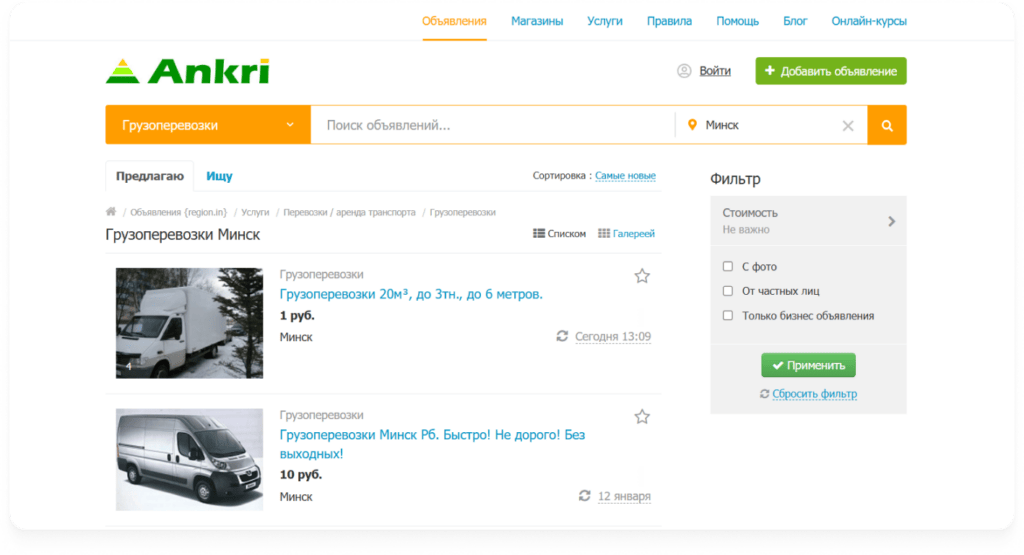Screen dimensions: 1024x555
Task: Check От частных лиц filter
Action: tap(728, 291)
